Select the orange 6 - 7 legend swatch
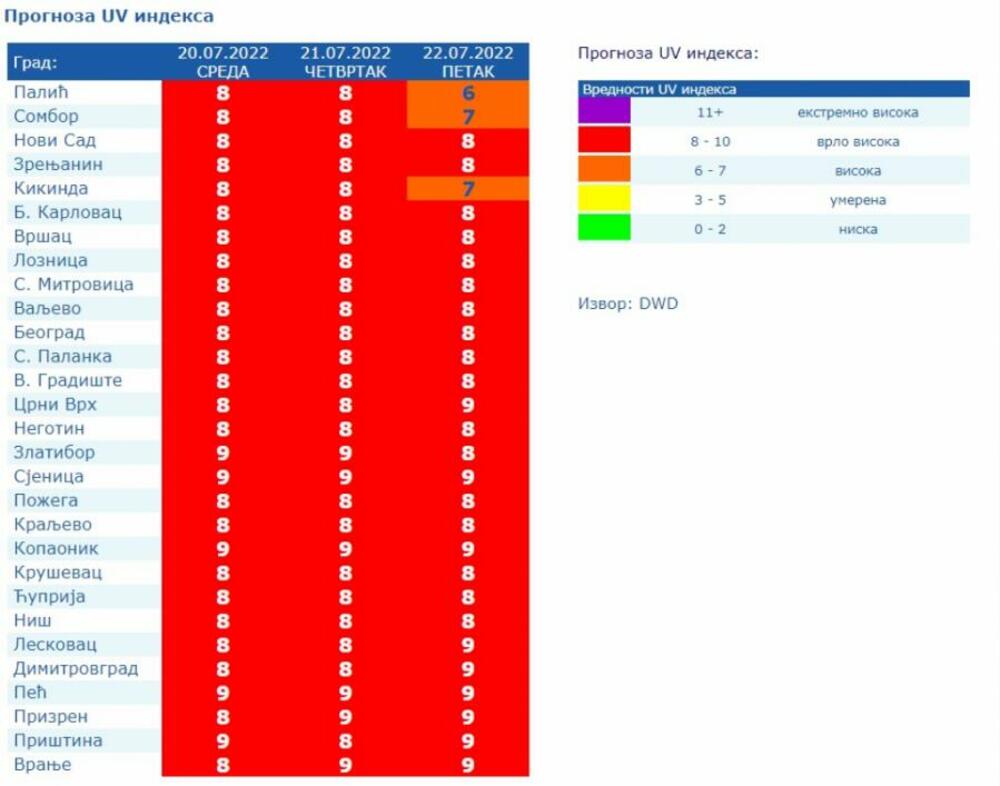 point(604,169)
